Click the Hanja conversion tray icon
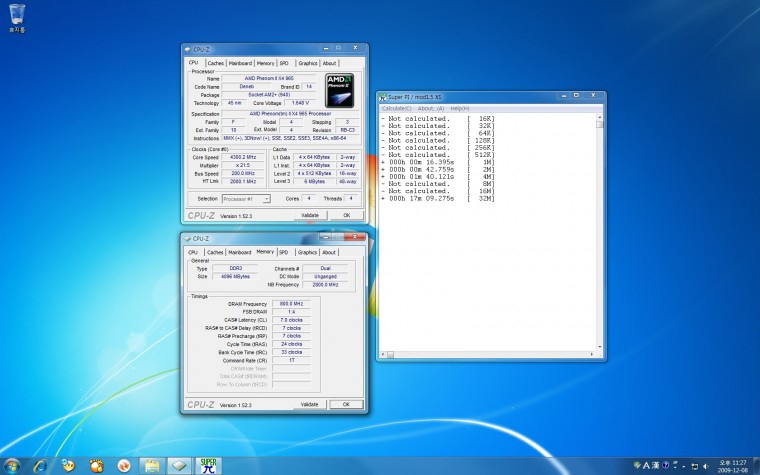 656,465
